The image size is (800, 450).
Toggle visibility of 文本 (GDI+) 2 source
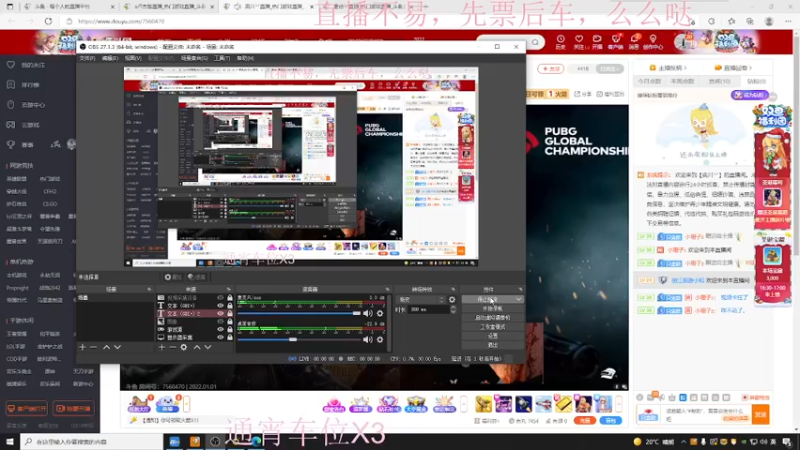pyautogui.click(x=220, y=313)
